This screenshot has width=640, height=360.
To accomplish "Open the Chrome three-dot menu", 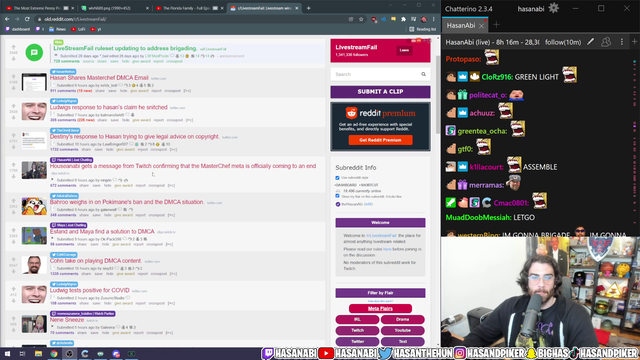I will [433, 19].
